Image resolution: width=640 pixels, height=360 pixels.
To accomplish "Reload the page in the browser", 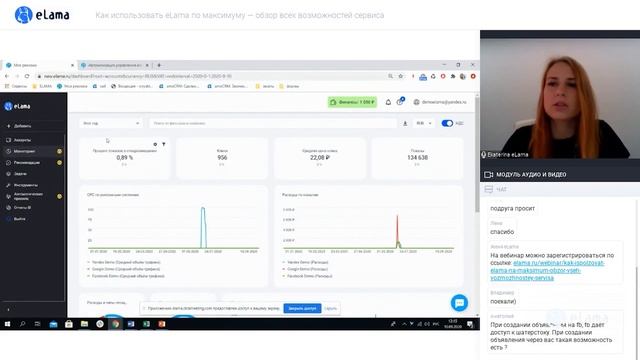I will click(27, 76).
